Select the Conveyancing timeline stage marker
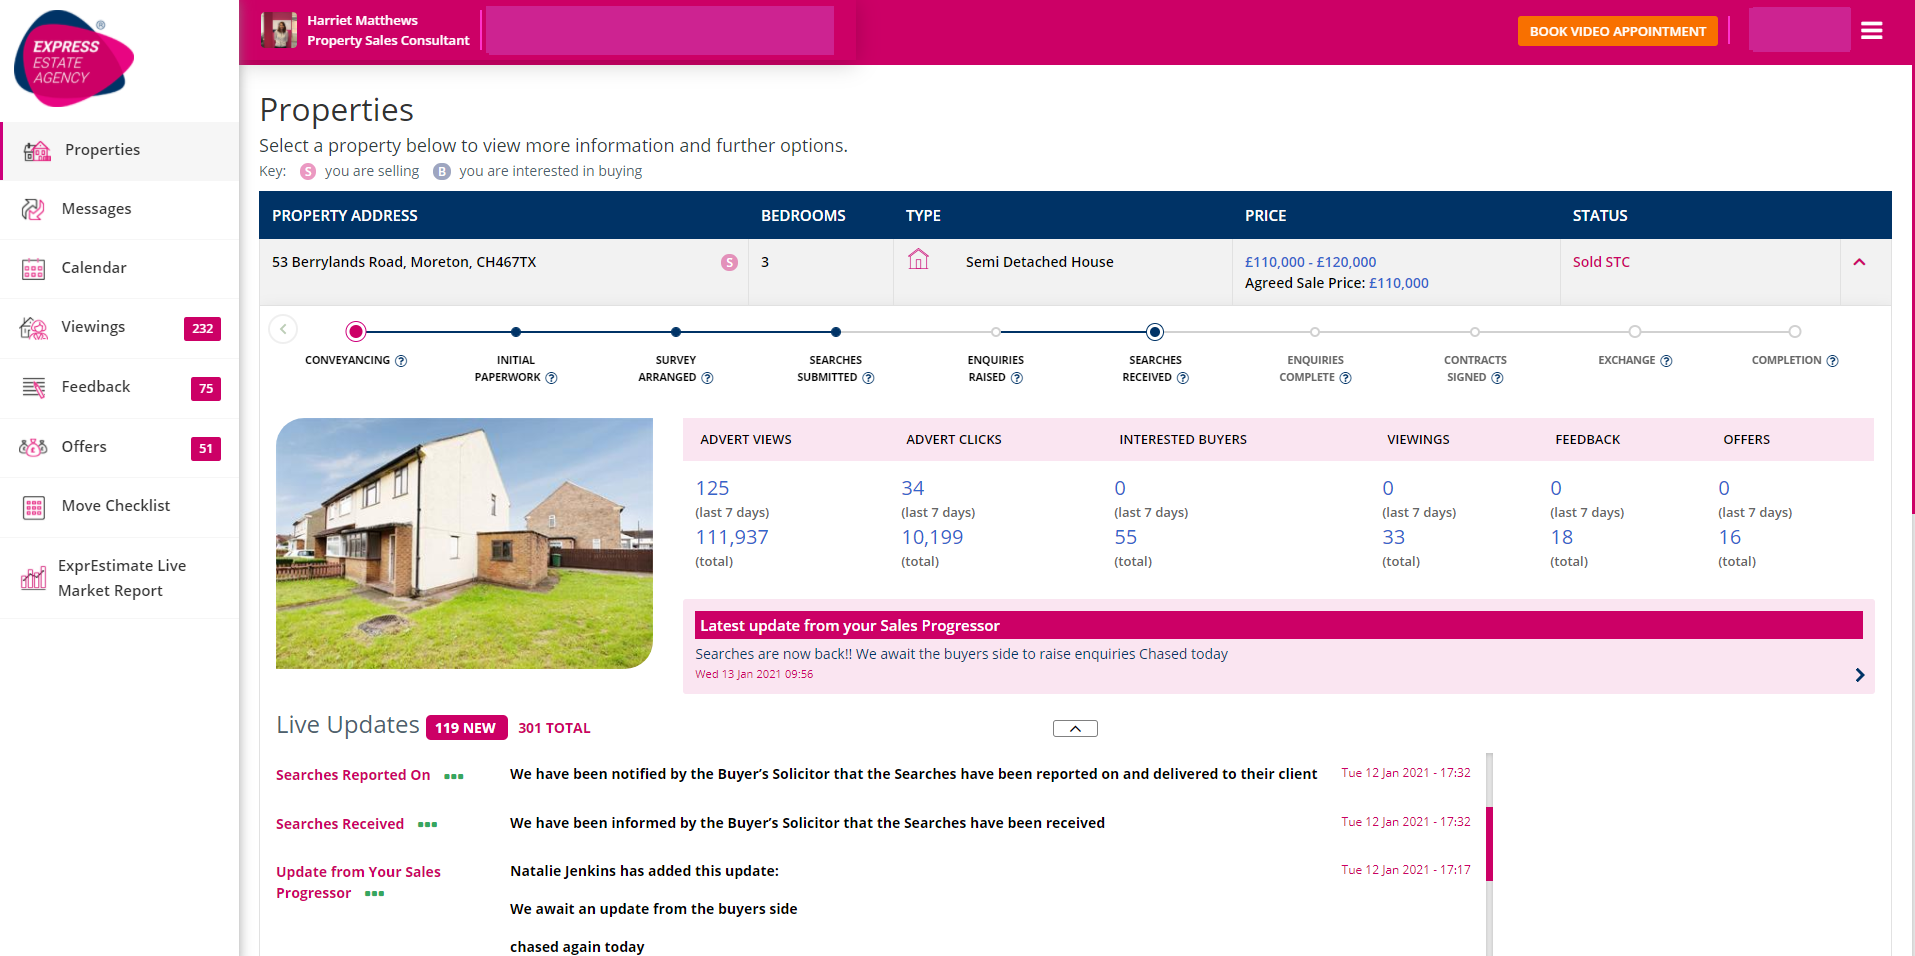The image size is (1915, 956). tap(355, 331)
